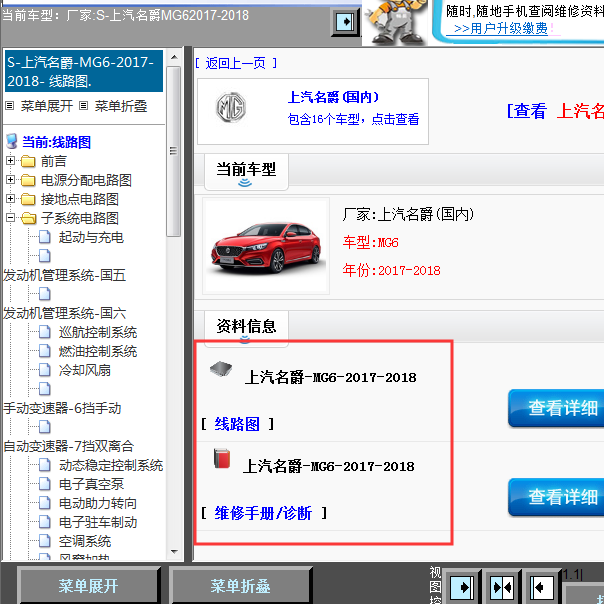The width and height of the screenshot is (604, 604).
Task: Click the tree panel scrollbar thumb
Action: 174,151
